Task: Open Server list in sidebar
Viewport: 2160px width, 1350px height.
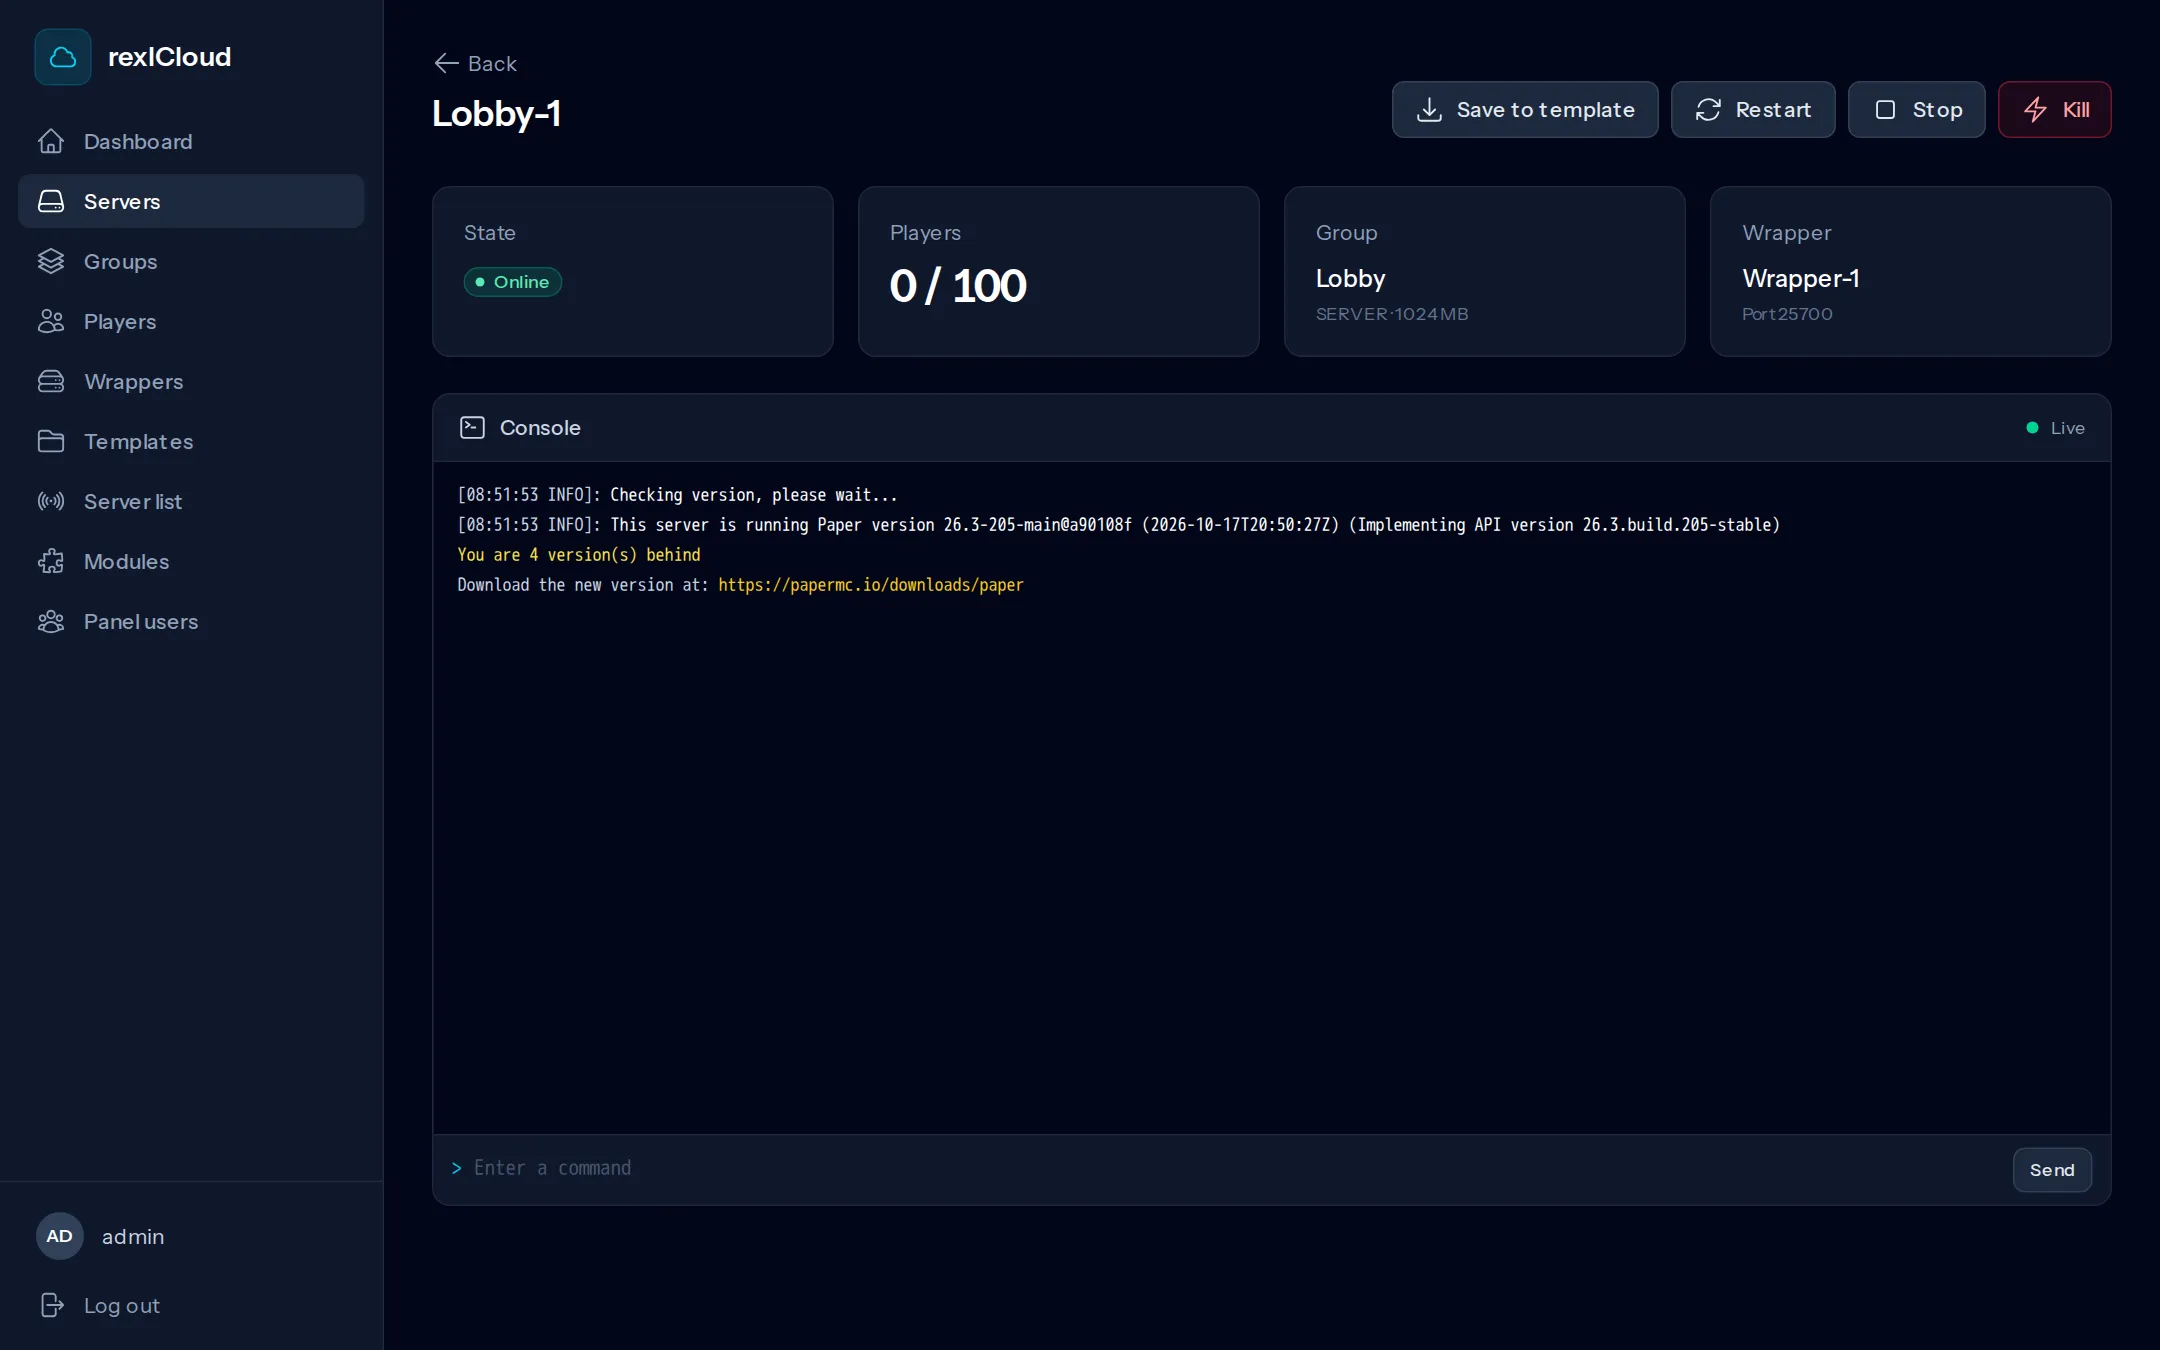Action: 191,501
